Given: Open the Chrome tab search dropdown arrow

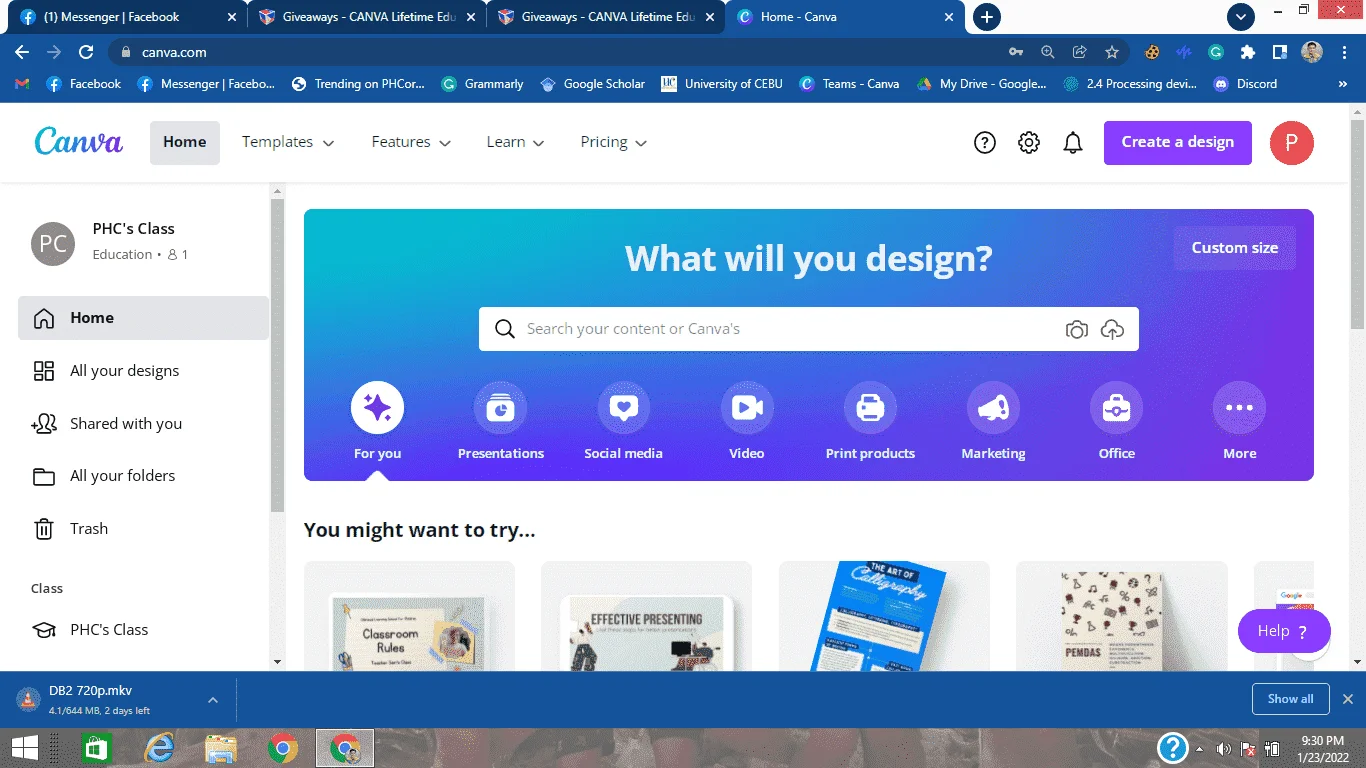Looking at the screenshot, I should tap(1241, 17).
